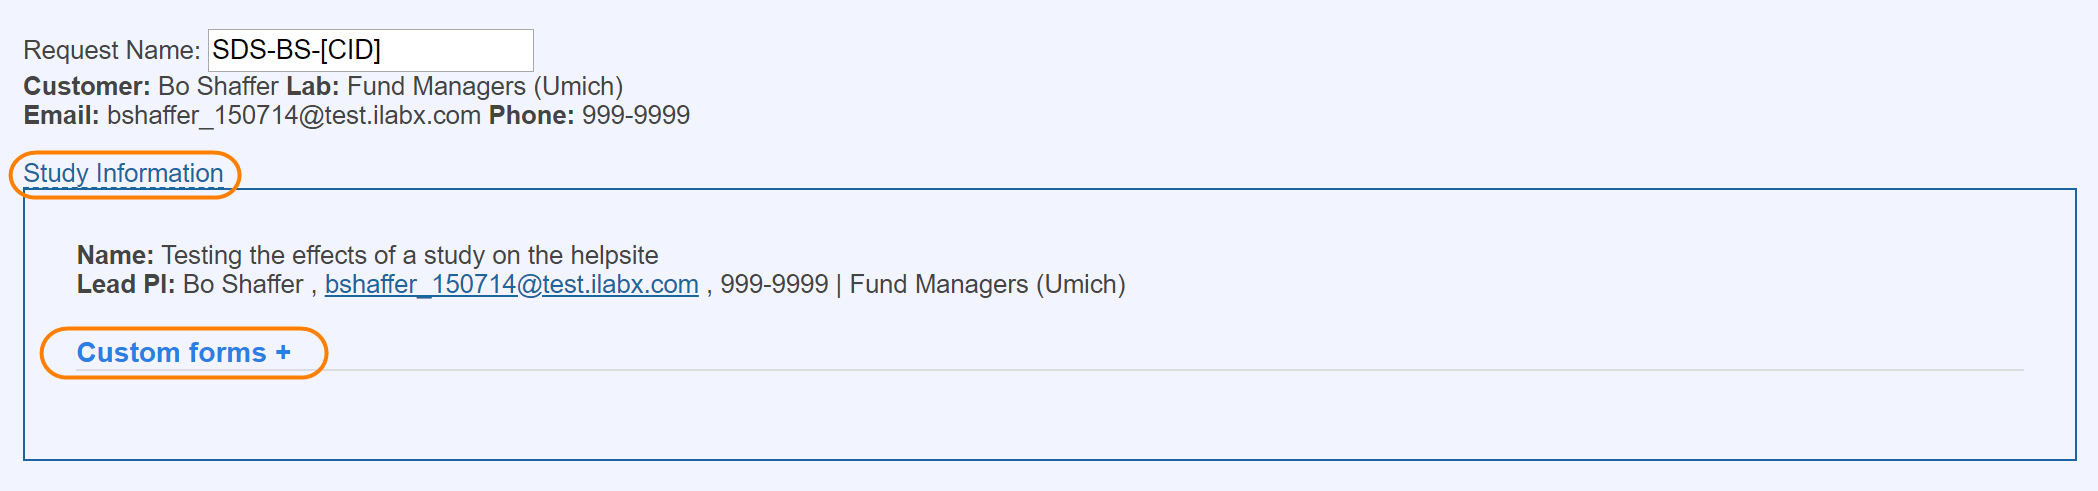2098x491 pixels.
Task: Expand the Custom forms section
Action: (171, 353)
